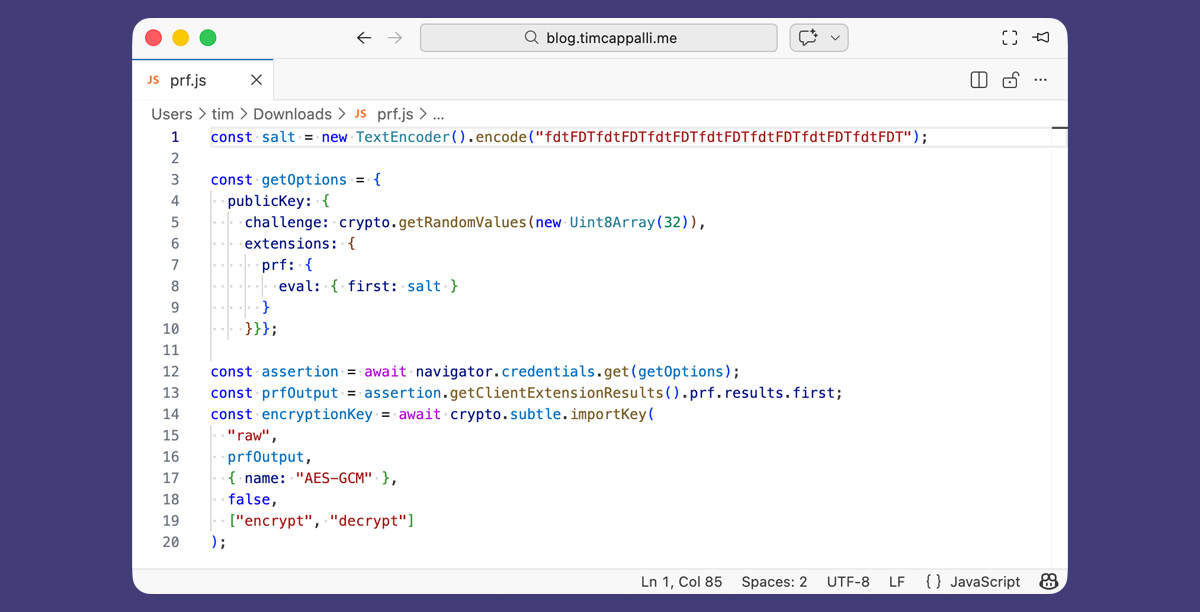Click the share page icon
Image resolution: width=1200 pixels, height=612 pixels.
point(810,36)
